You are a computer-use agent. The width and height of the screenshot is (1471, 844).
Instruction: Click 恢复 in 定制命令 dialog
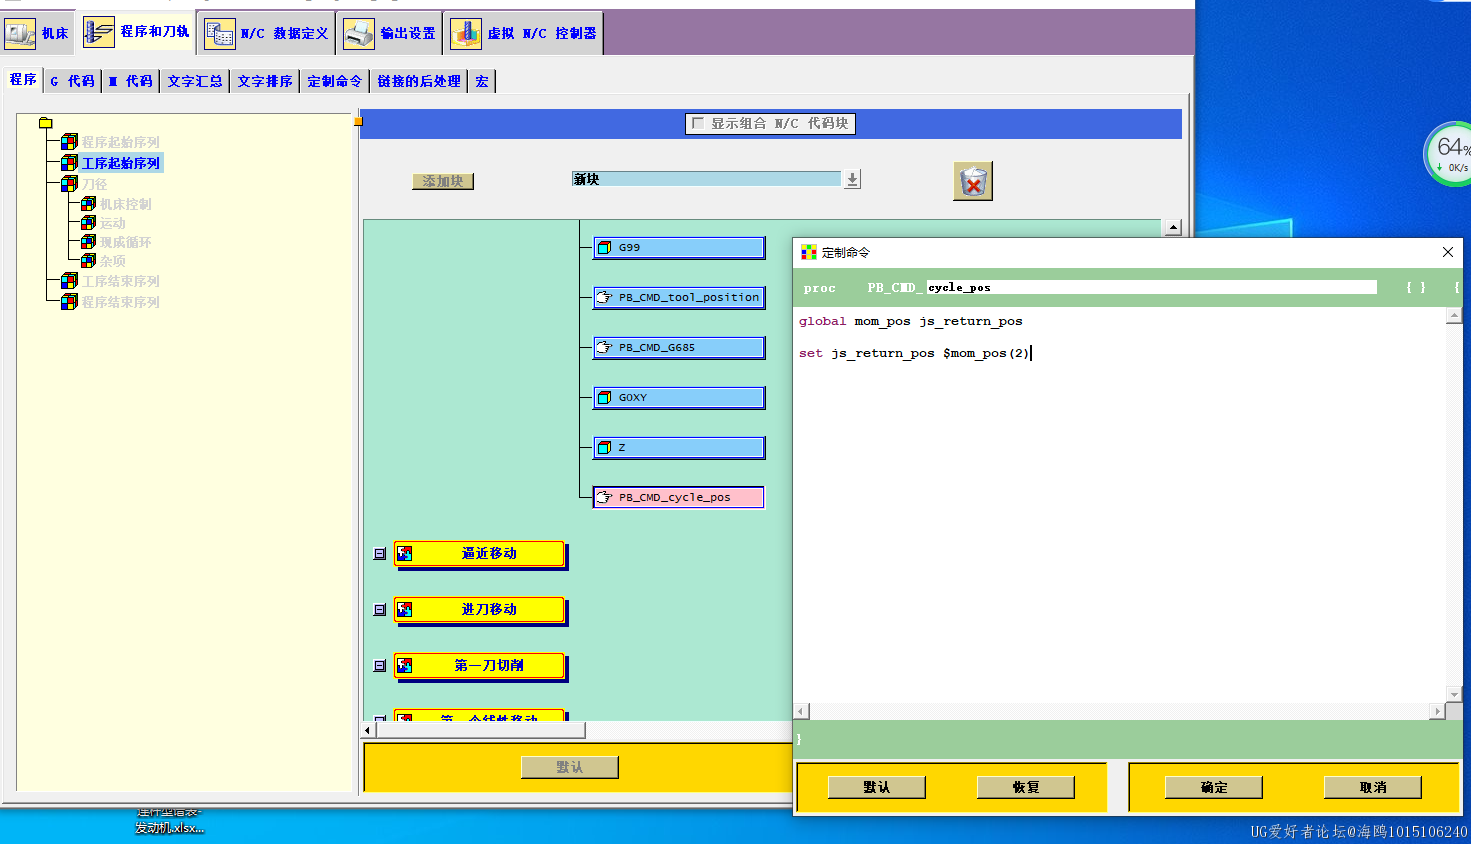tap(1026, 788)
